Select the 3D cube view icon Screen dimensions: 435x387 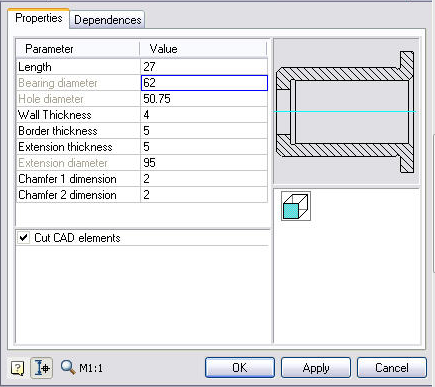click(296, 206)
